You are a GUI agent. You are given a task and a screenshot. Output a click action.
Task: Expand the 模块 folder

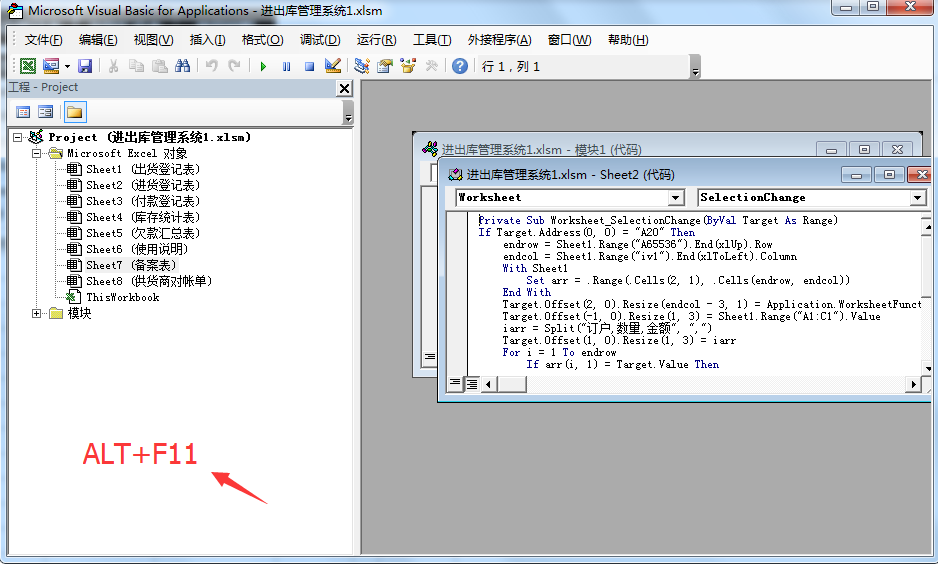coord(36,313)
